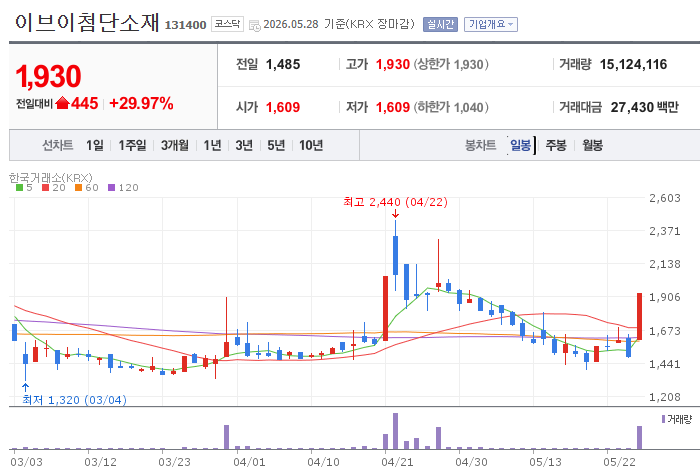This screenshot has height=474, width=700.
Task: Click the orange 60-day moving average swatch
Action: click(79, 188)
